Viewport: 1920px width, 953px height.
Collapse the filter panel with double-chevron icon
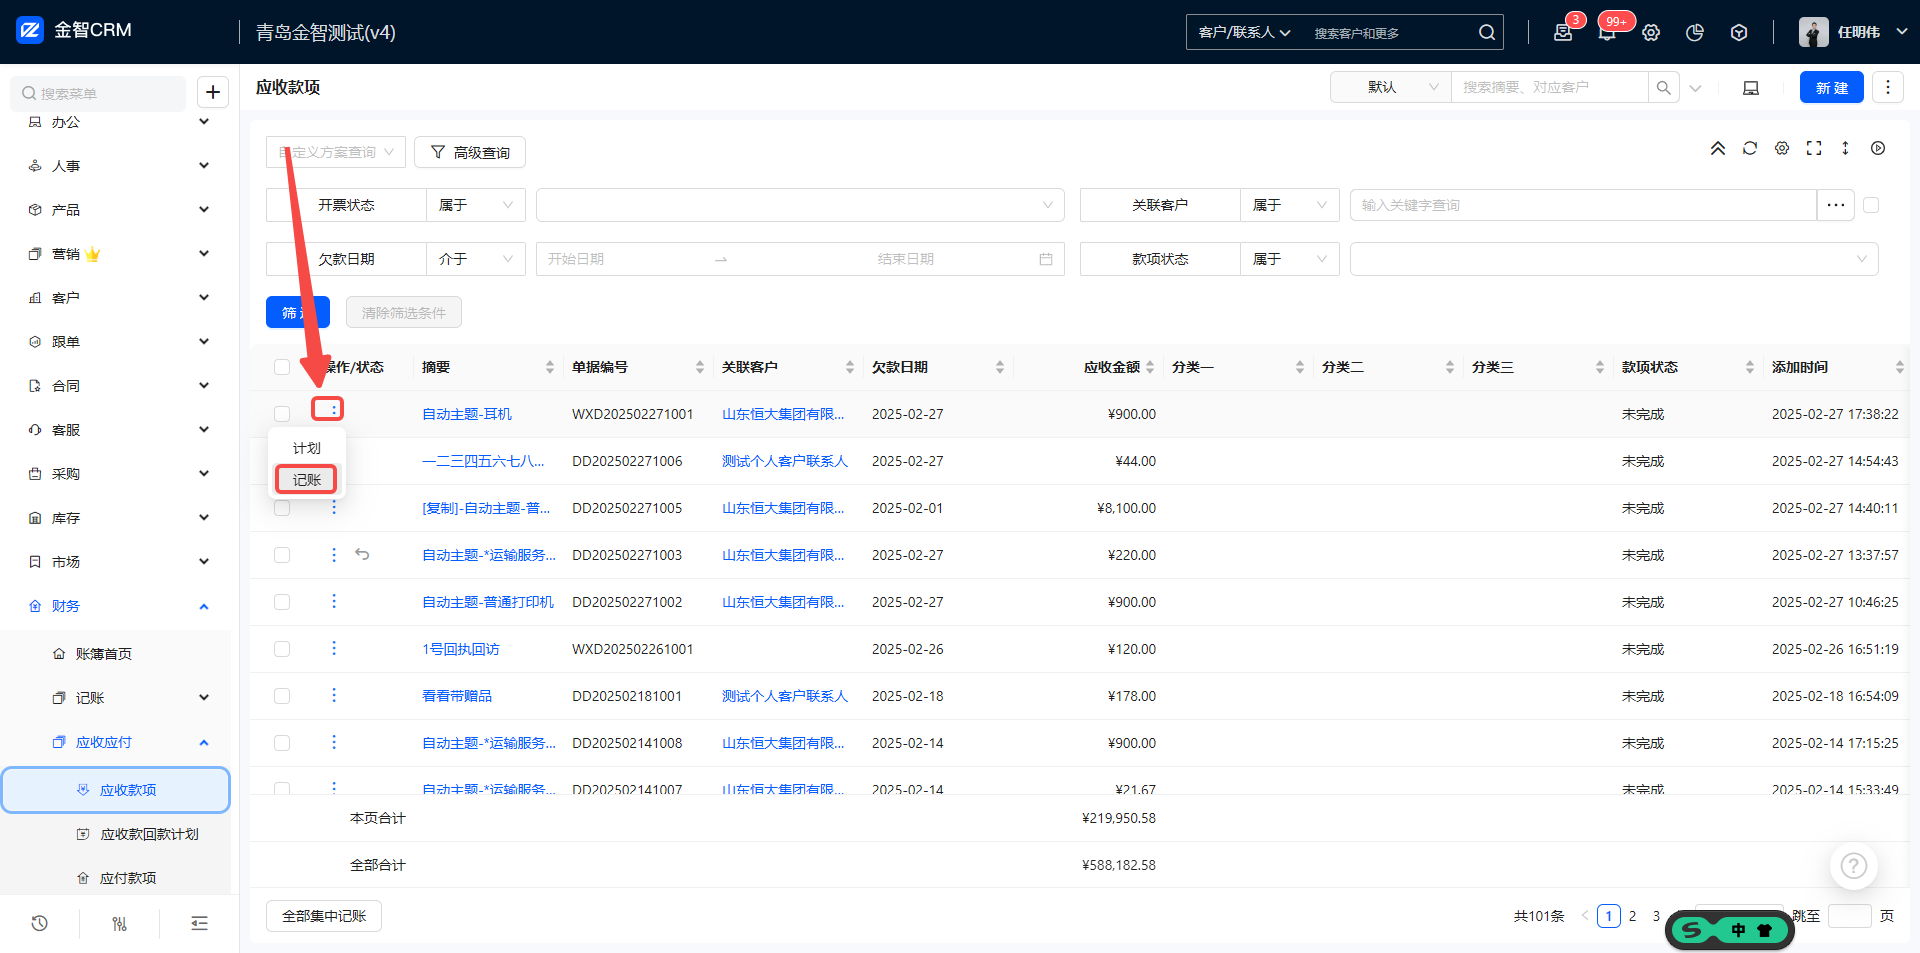[x=1718, y=148]
